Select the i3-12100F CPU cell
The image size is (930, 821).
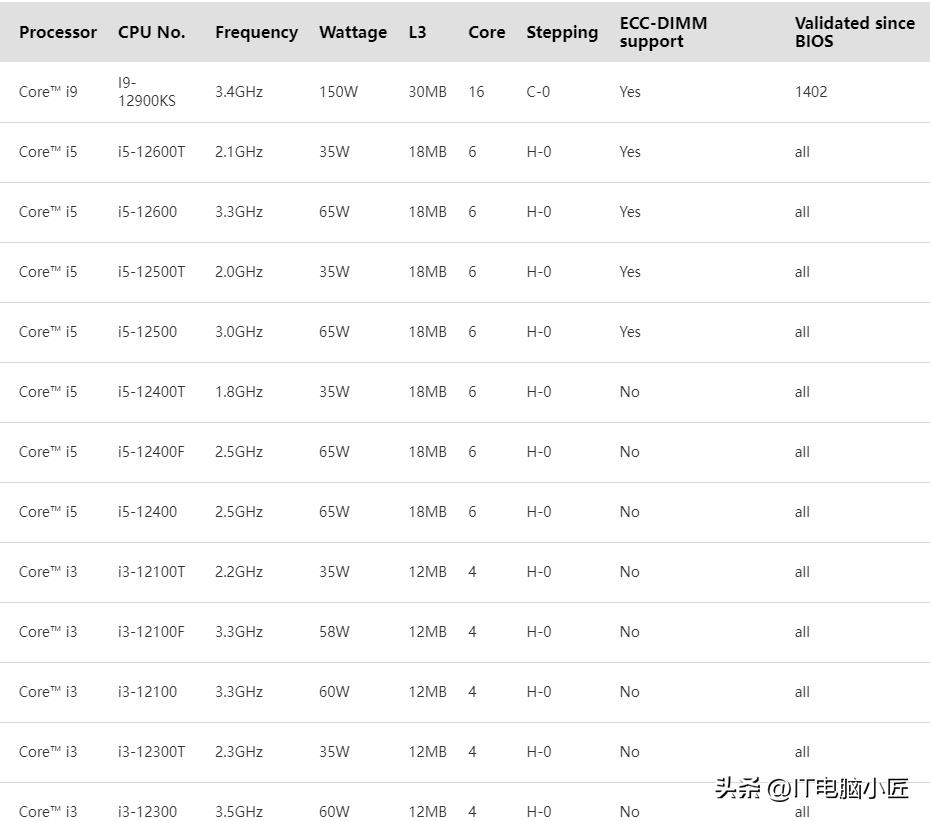point(151,631)
